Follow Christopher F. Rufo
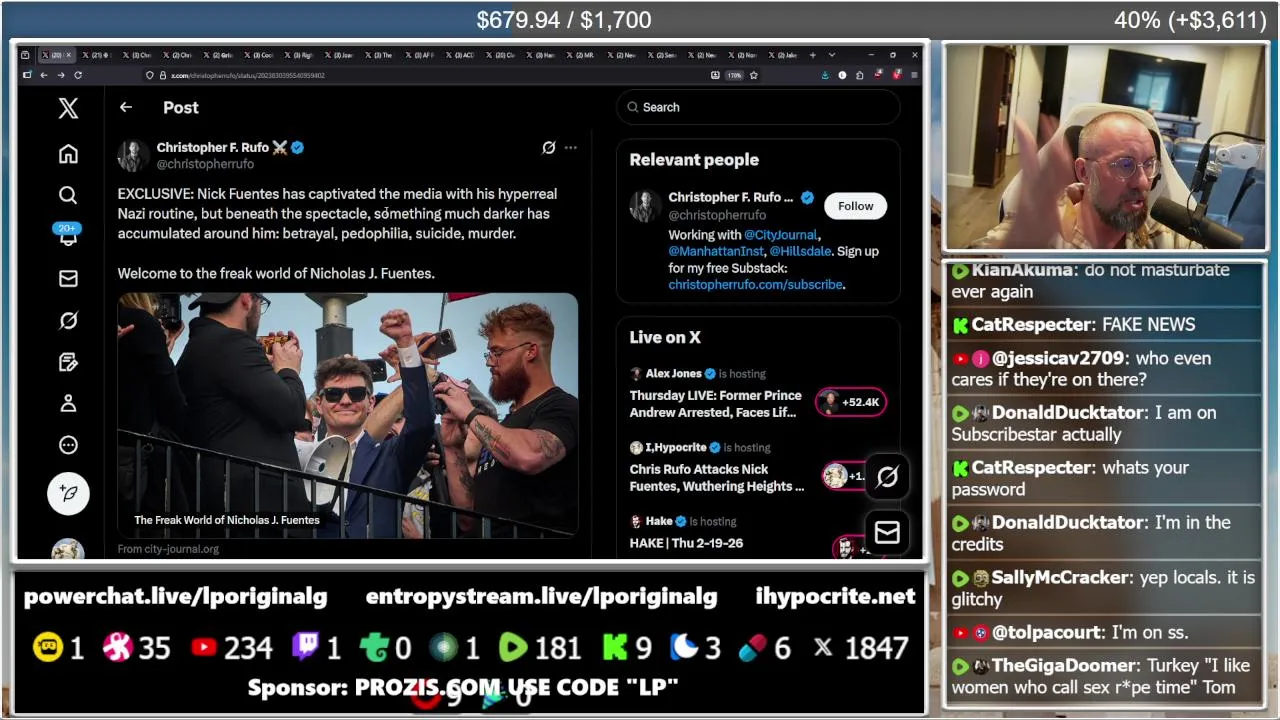This screenshot has width=1280, height=720. [855, 206]
